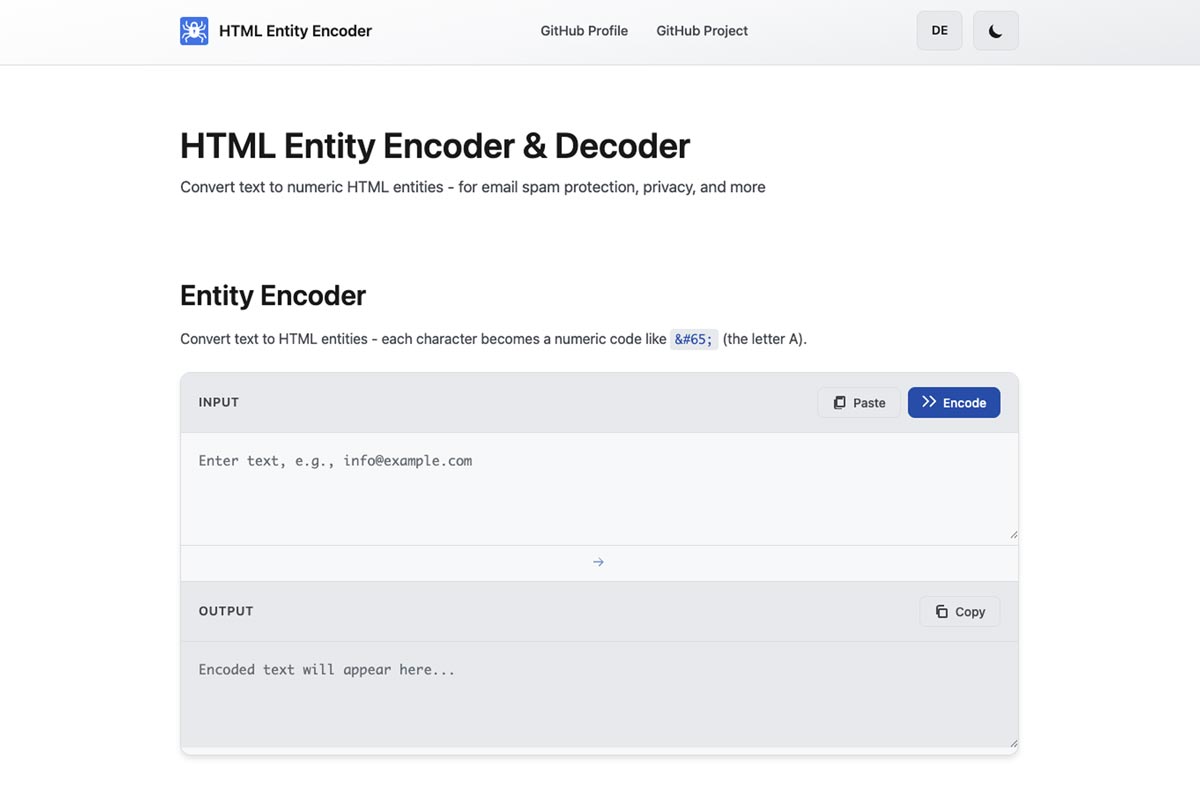
Task: Open the GitHub Project navigation item
Action: coord(701,31)
